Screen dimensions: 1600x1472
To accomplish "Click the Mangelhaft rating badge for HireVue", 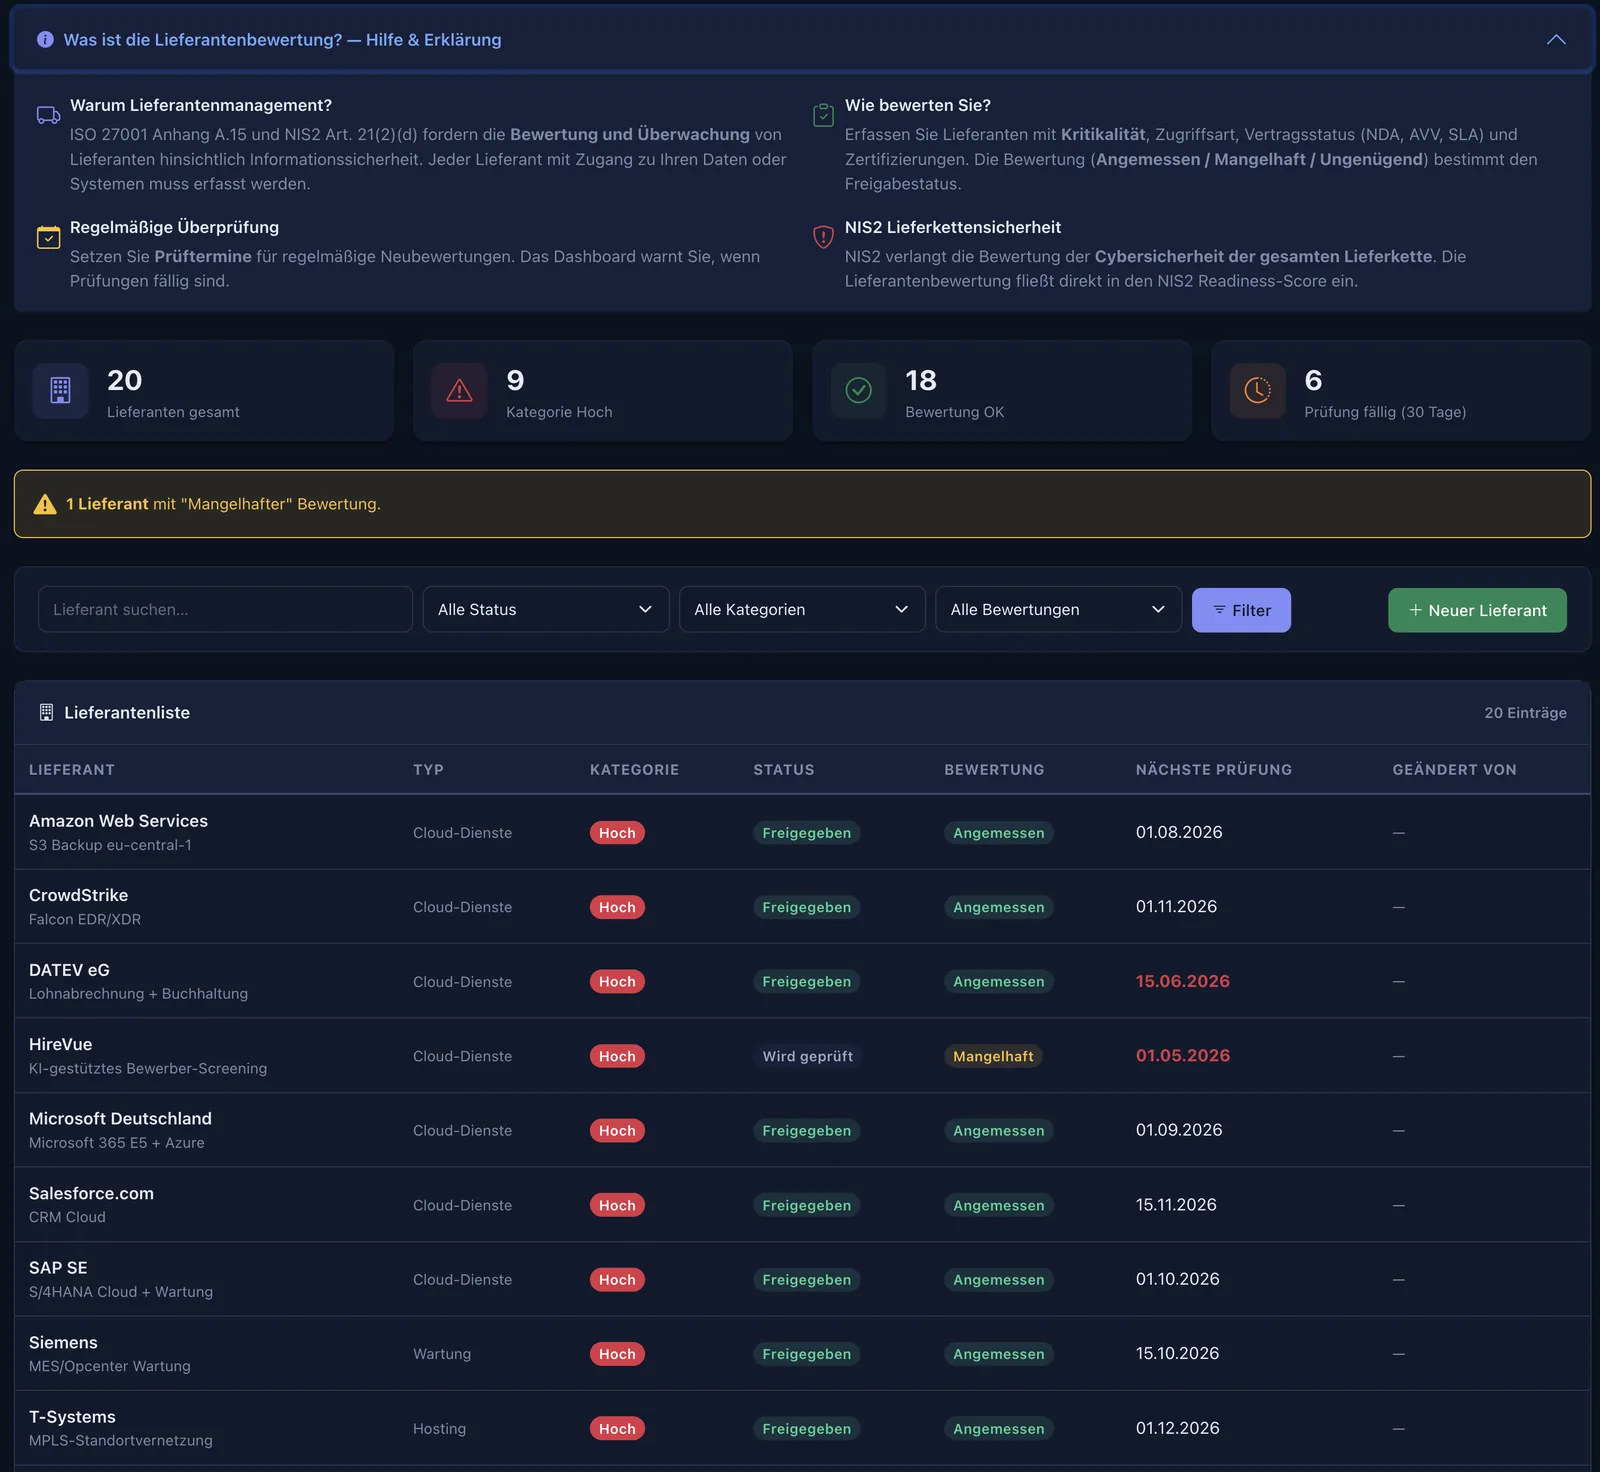I will (x=993, y=1056).
